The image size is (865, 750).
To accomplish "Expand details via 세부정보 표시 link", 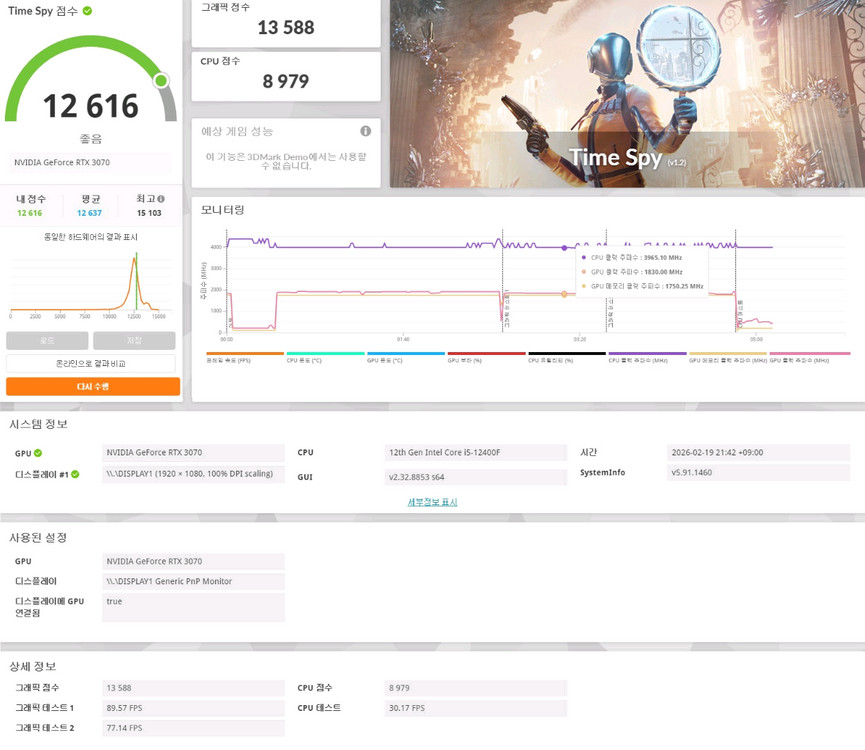I will [x=432, y=502].
